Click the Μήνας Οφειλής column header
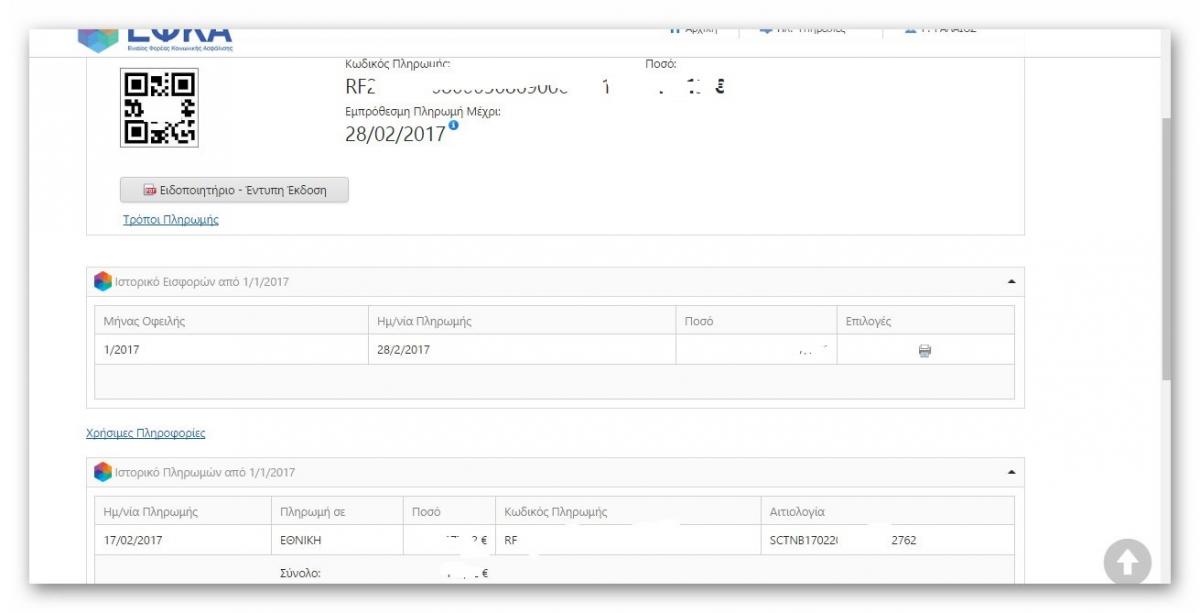This screenshot has height=613, width=1200. pos(145,321)
